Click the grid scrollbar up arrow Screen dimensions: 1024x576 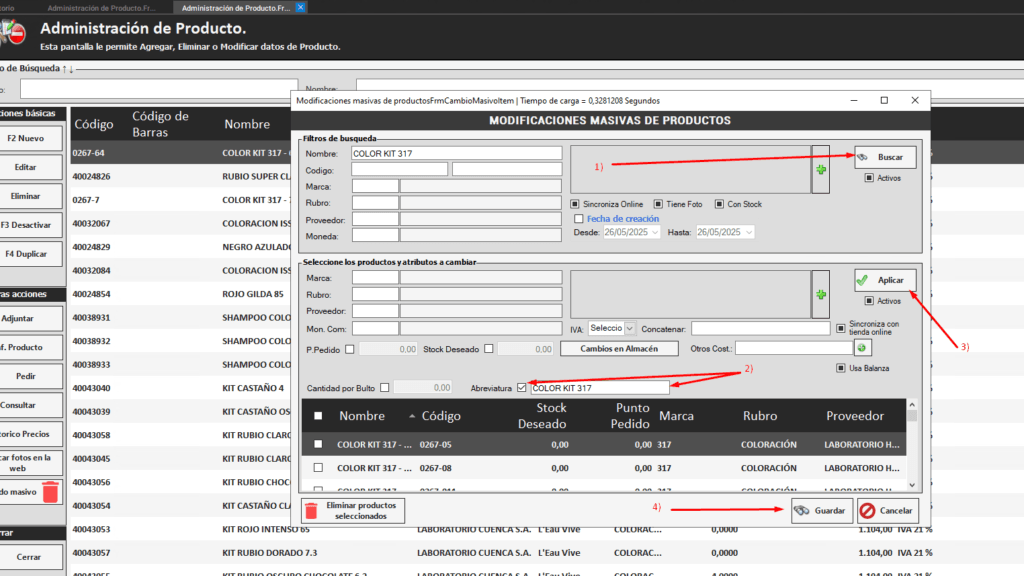(x=912, y=405)
